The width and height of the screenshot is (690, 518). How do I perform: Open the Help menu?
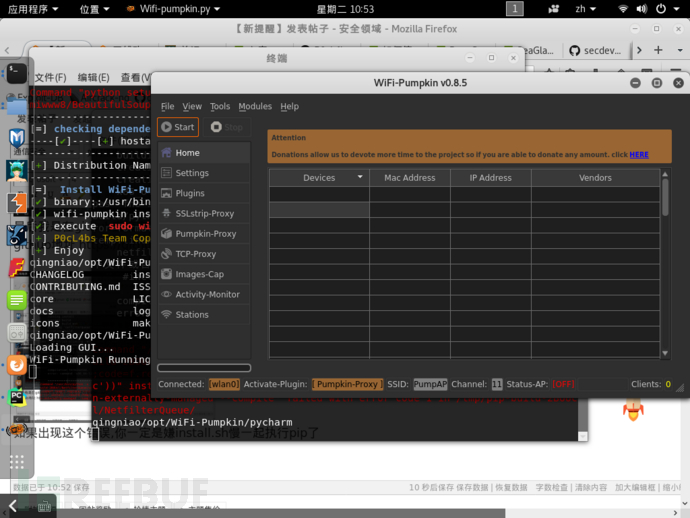(290, 107)
